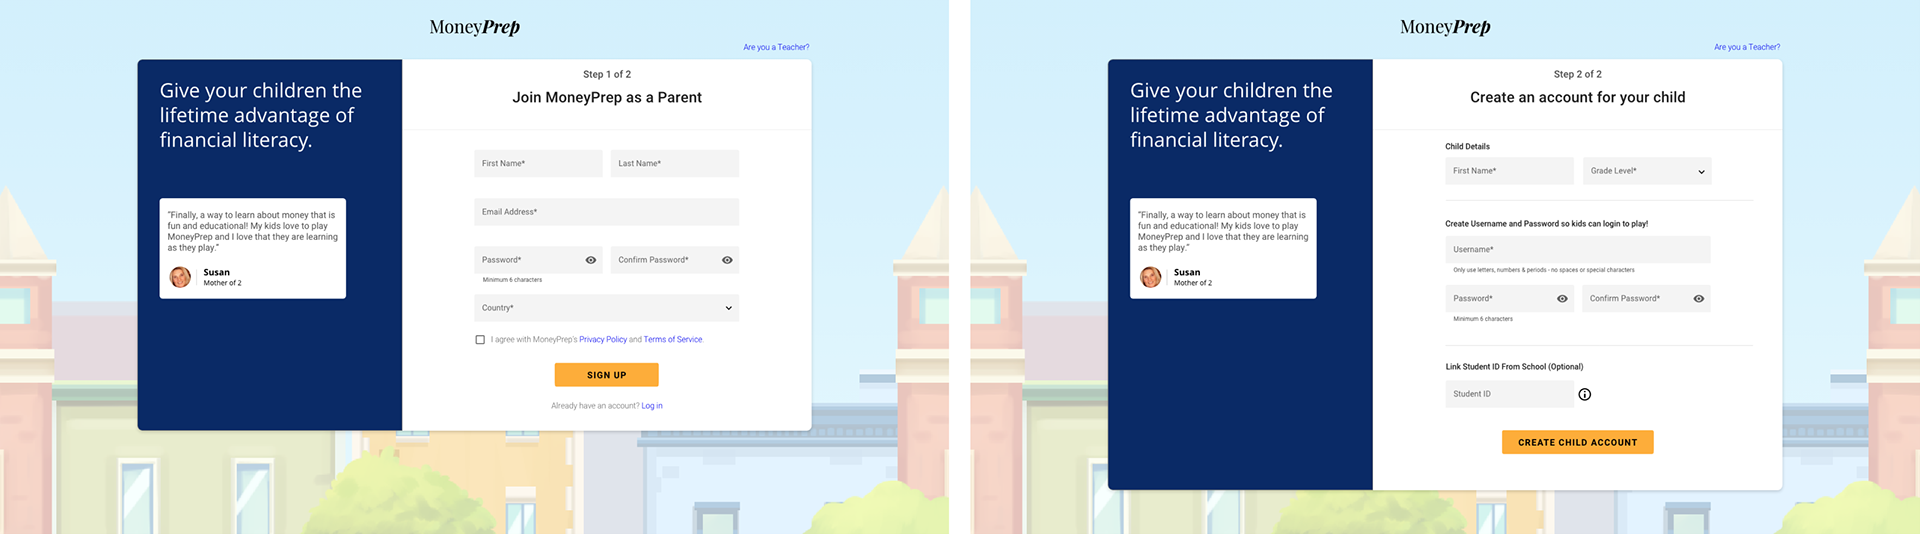
Task: Click the Log in link
Action: 652,406
